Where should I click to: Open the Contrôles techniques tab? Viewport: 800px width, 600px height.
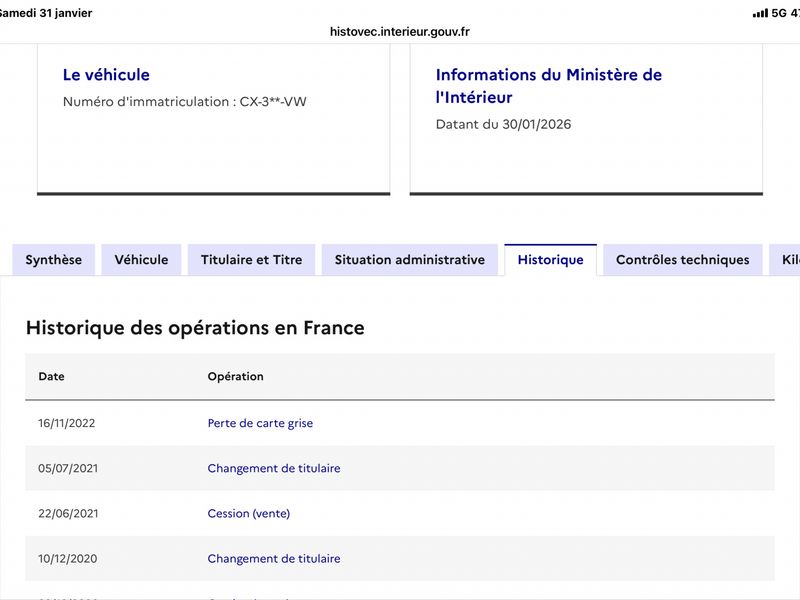tap(682, 260)
